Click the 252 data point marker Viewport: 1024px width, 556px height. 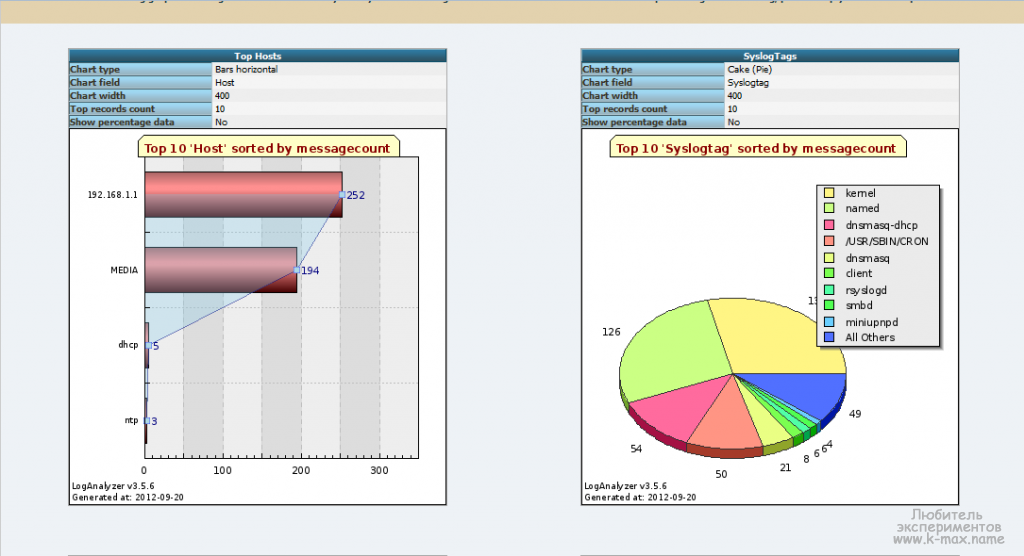point(342,195)
